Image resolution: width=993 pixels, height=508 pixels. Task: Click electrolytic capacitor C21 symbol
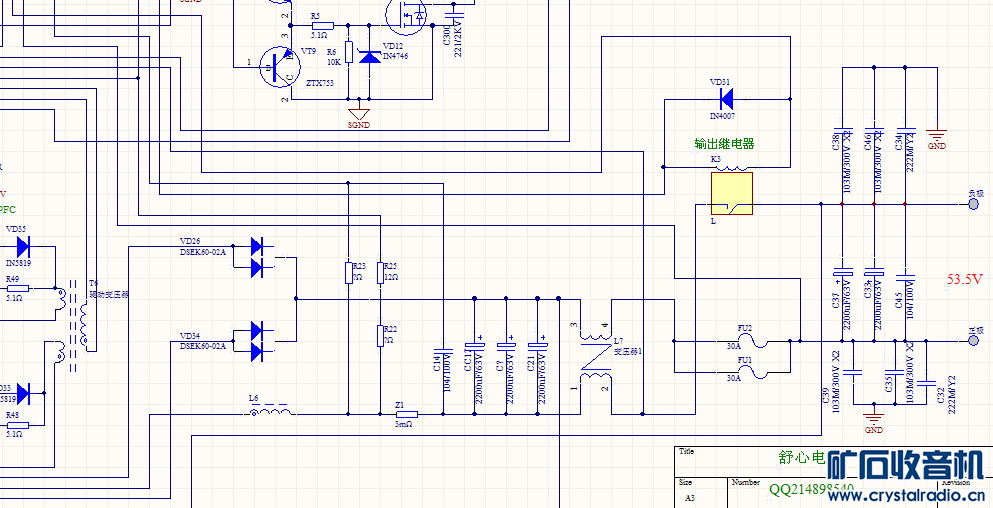(x=538, y=345)
